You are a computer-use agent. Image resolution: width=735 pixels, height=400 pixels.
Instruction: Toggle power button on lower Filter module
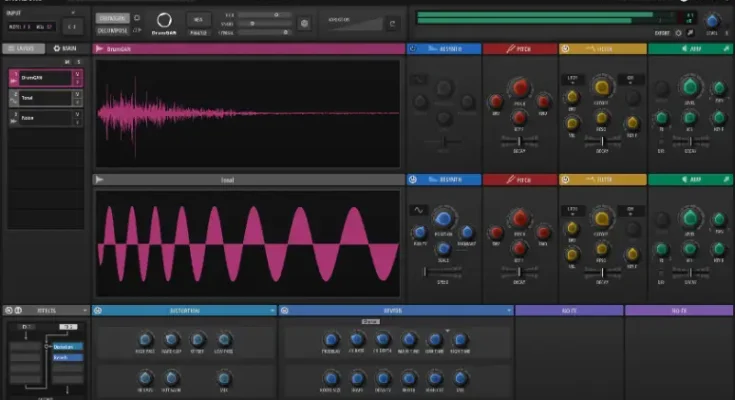tap(565, 180)
